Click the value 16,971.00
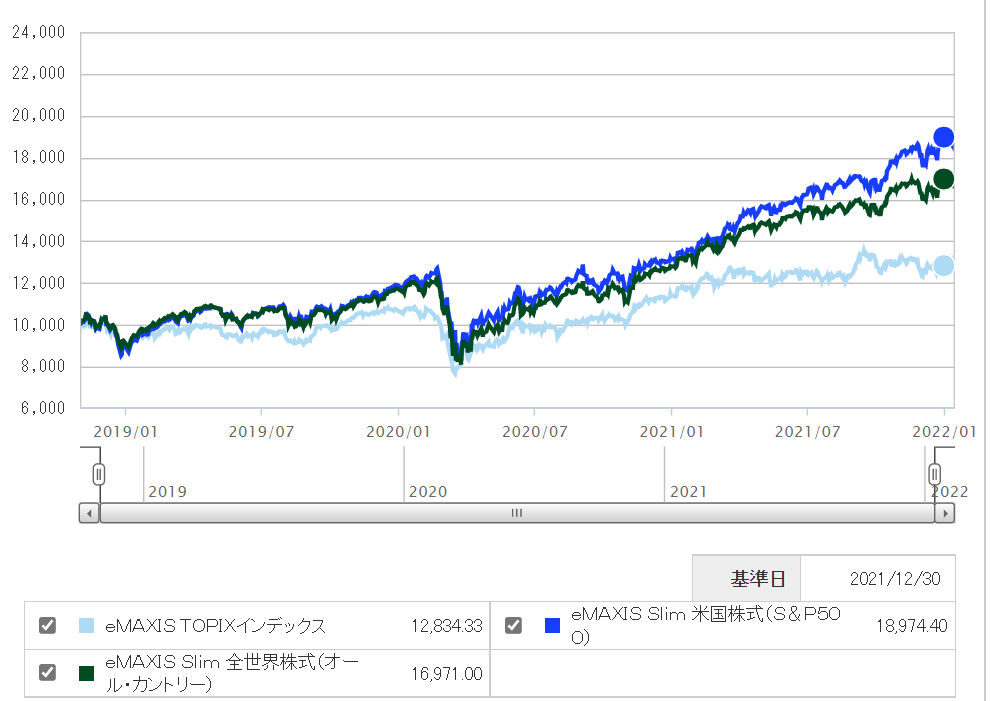The image size is (991, 701). click(x=447, y=674)
